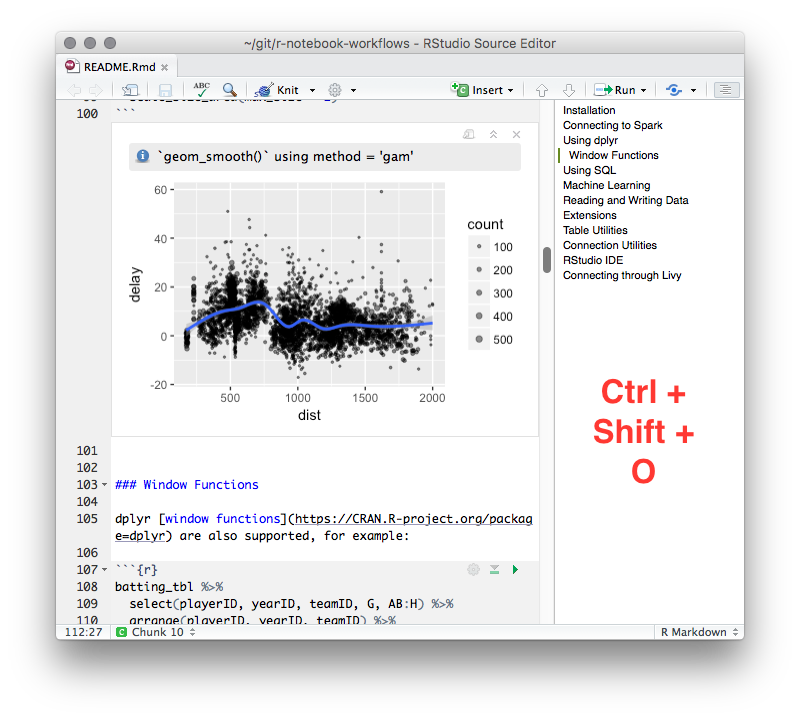
Task: Open the Knit dropdown arrow
Action: 312,90
